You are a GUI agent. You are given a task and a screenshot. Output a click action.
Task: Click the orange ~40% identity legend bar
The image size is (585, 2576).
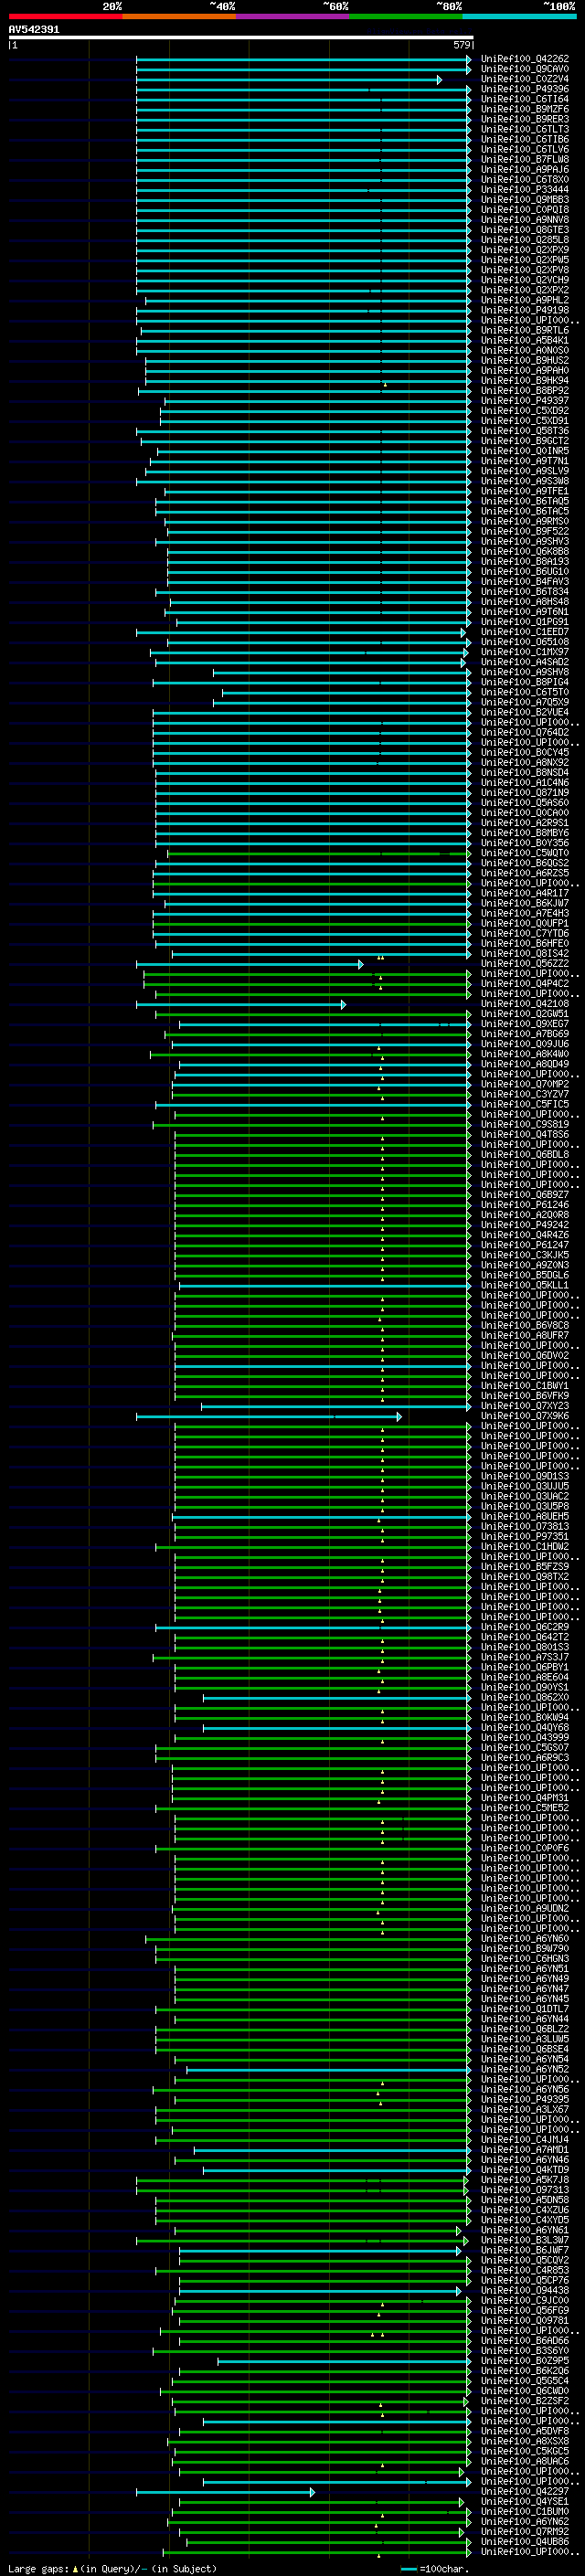pos(179,16)
